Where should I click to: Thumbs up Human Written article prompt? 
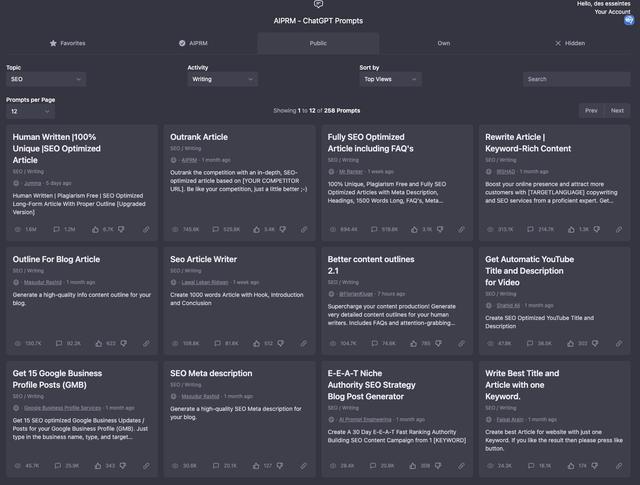(96, 229)
